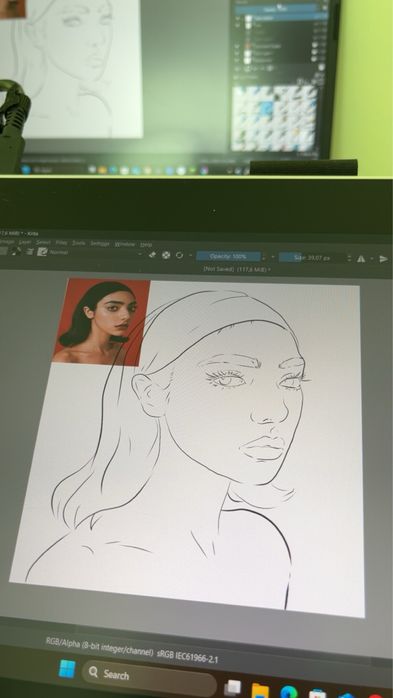Open the Normal blending mode dropdown
This screenshot has width=393, height=698.
[96, 253]
